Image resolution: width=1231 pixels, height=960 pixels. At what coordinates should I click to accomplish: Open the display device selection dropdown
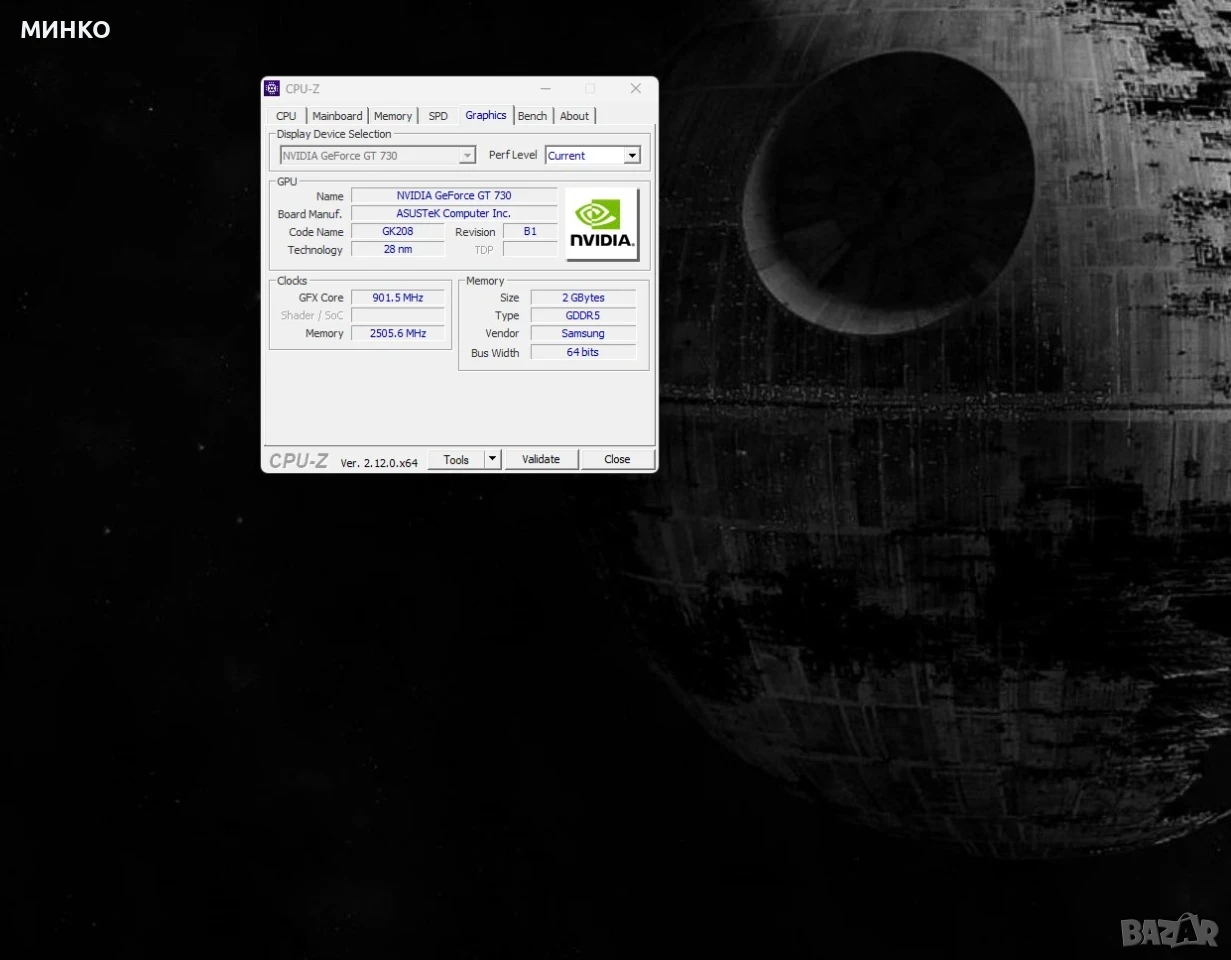(x=378, y=156)
